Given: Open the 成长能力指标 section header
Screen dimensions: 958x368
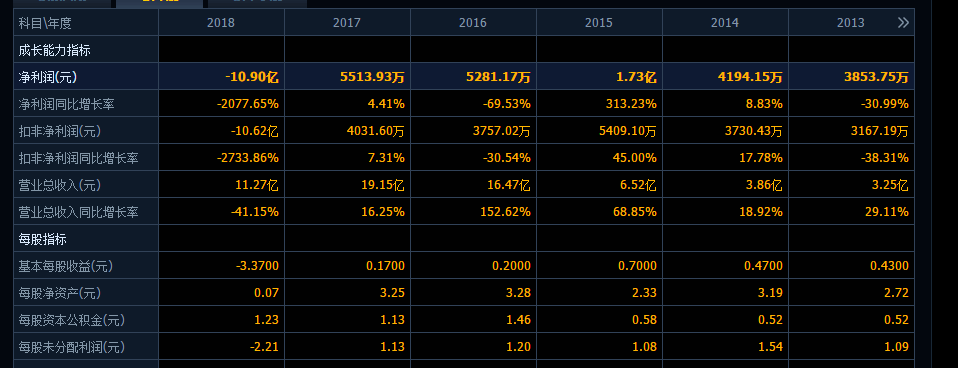Looking at the screenshot, I should point(54,50).
